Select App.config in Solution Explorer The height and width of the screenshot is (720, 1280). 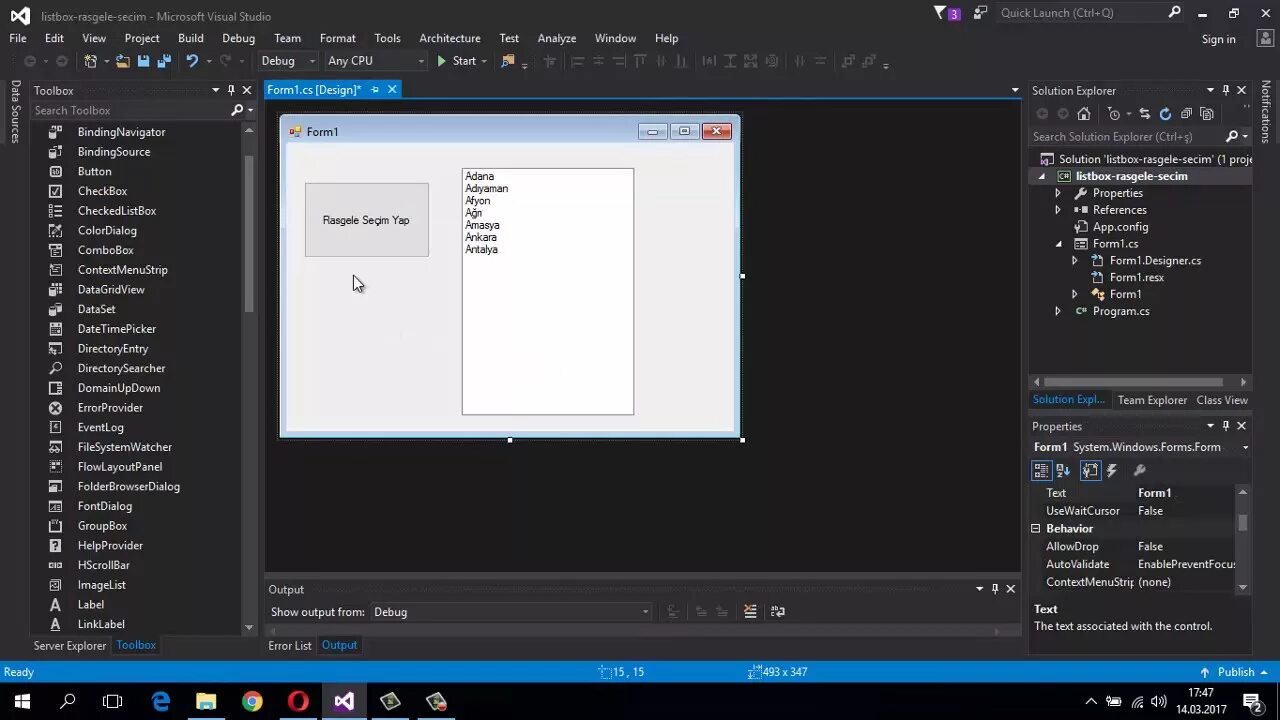(x=1120, y=227)
